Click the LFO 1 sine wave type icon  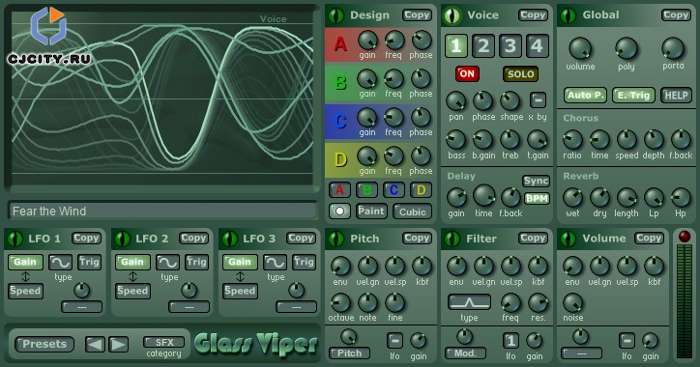[x=60, y=262]
